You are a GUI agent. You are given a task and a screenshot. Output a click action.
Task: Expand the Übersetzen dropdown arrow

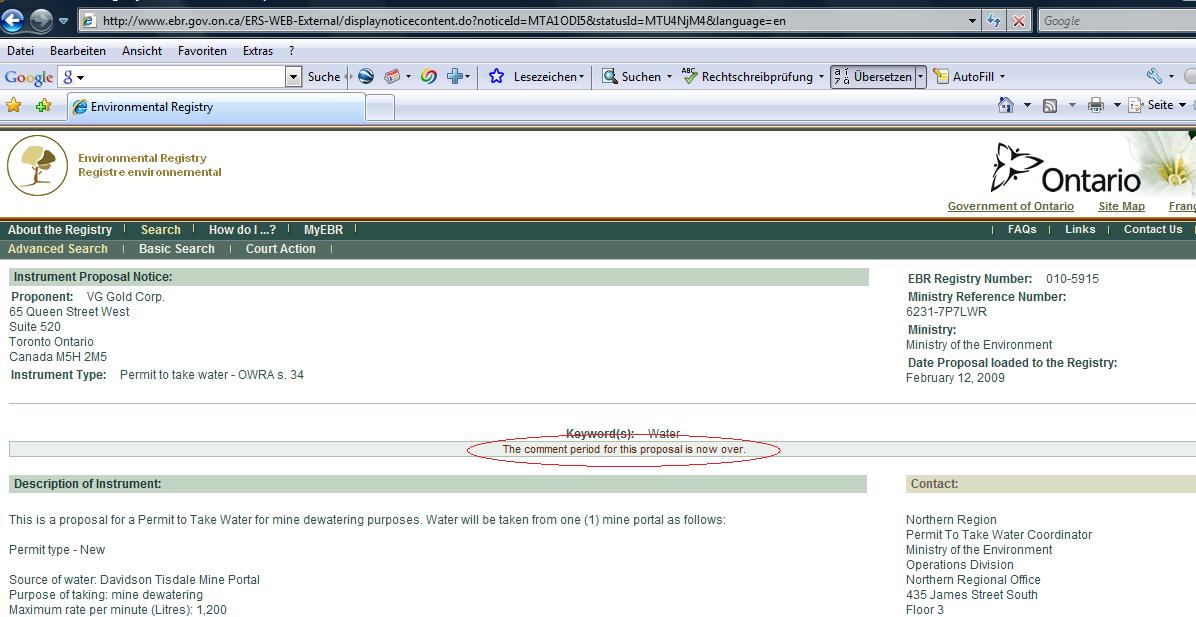click(921, 76)
